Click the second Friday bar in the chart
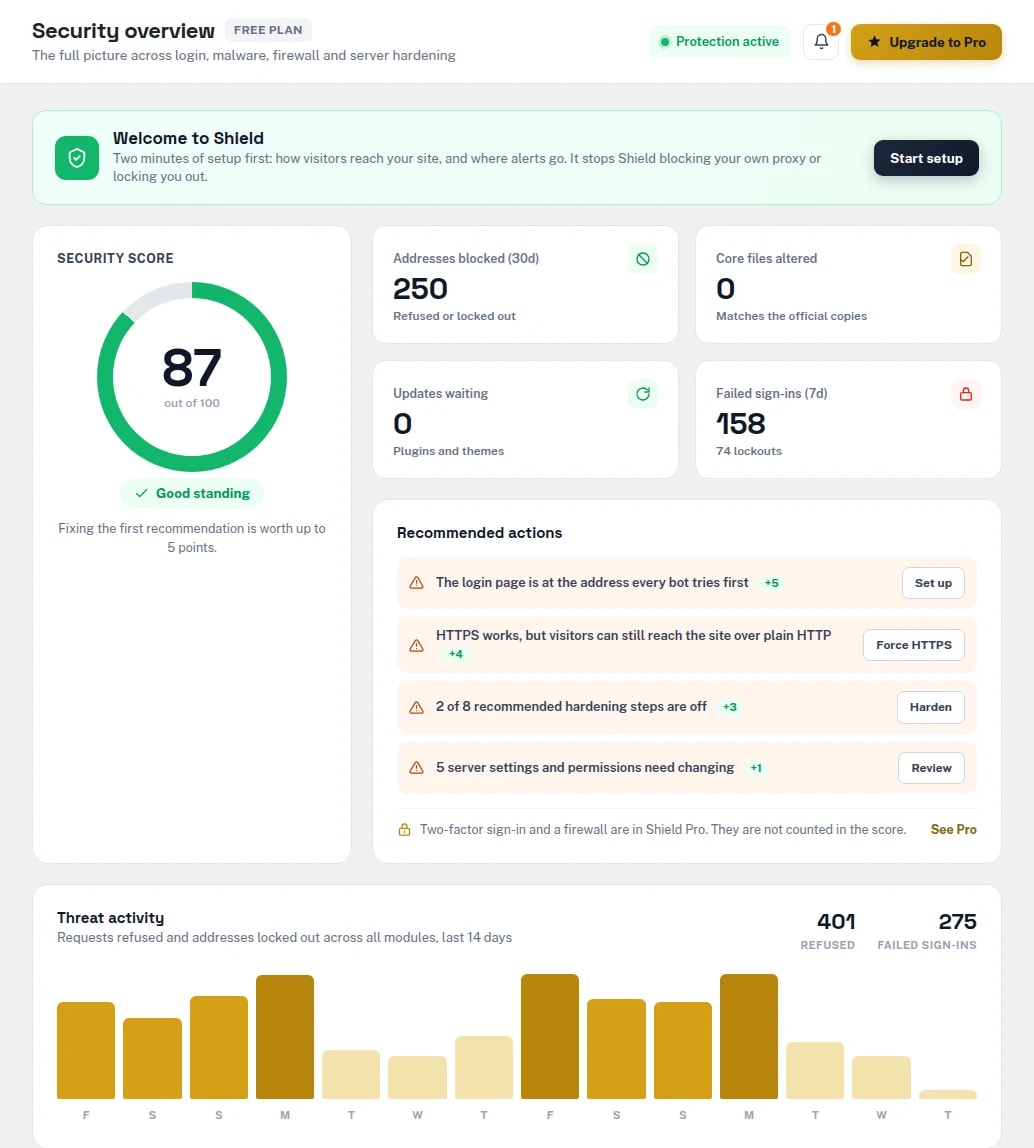 click(x=550, y=1037)
